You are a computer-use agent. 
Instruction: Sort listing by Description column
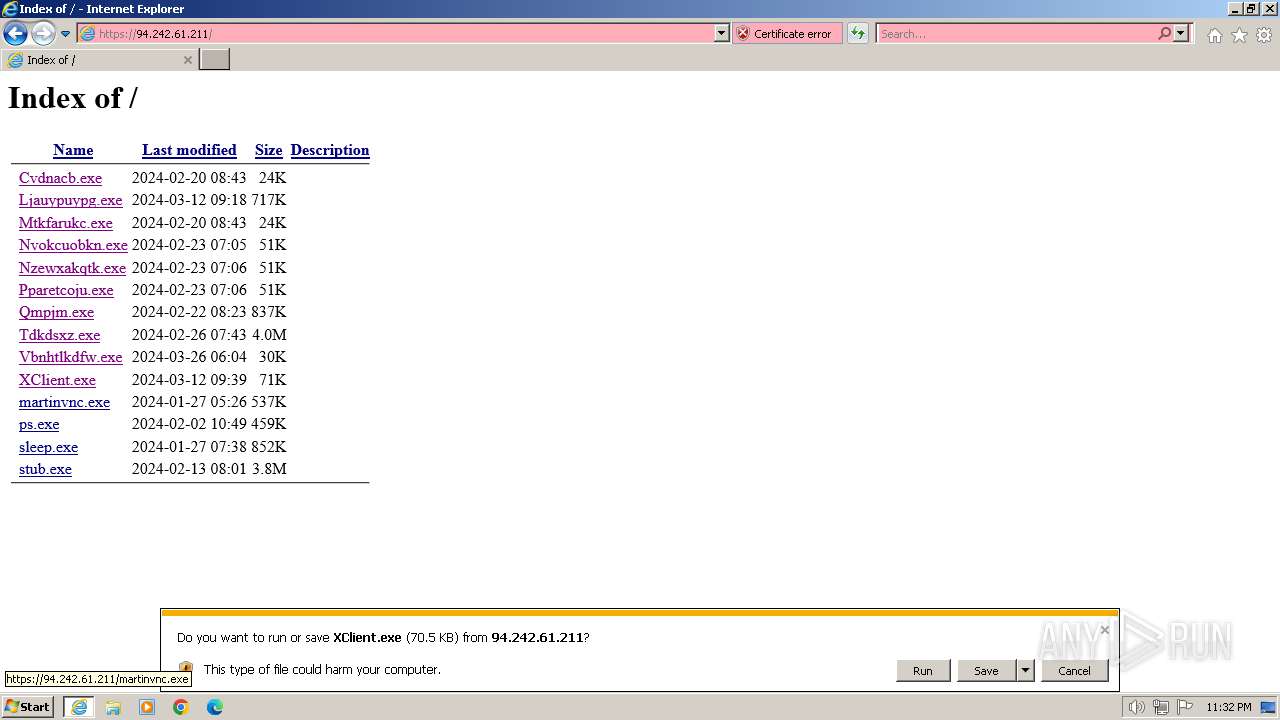pos(330,150)
